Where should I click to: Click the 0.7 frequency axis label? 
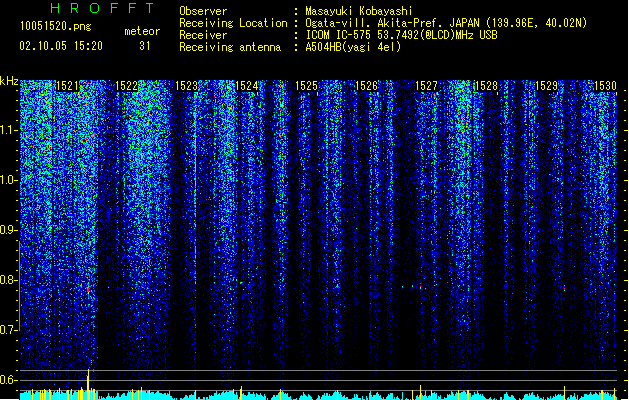click(x=9, y=330)
